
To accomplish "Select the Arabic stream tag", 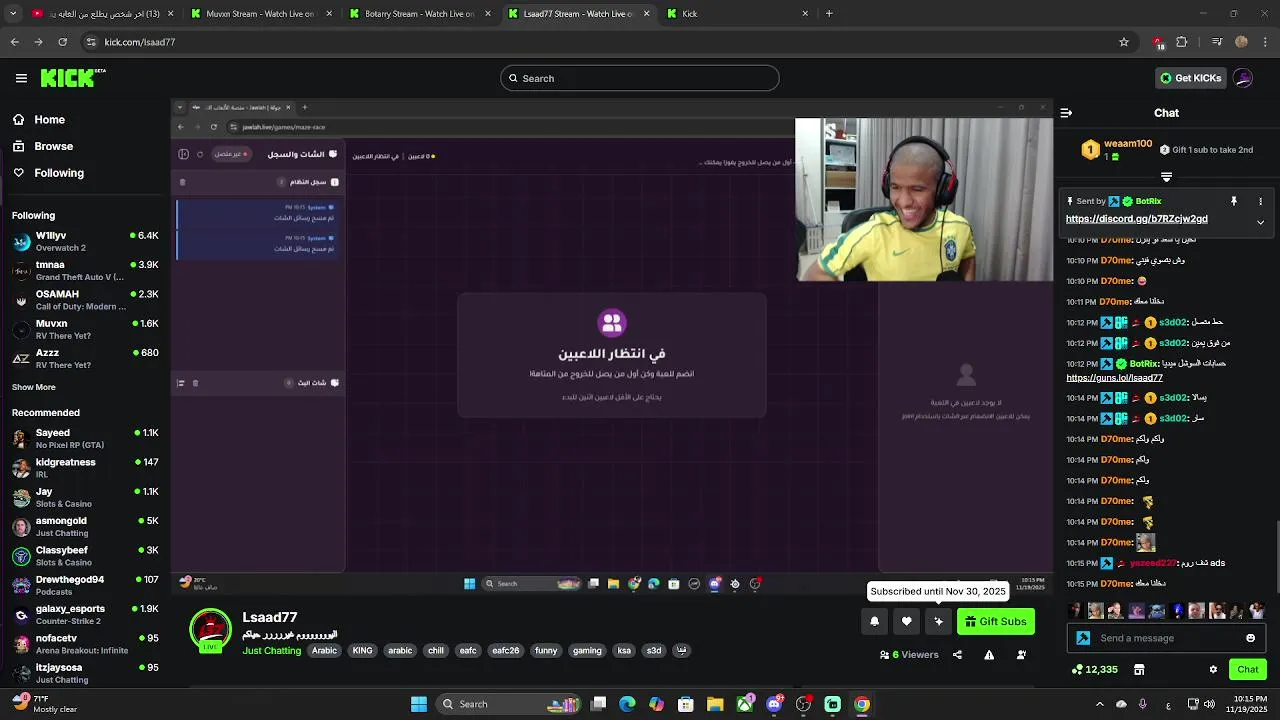I will click(324, 651).
